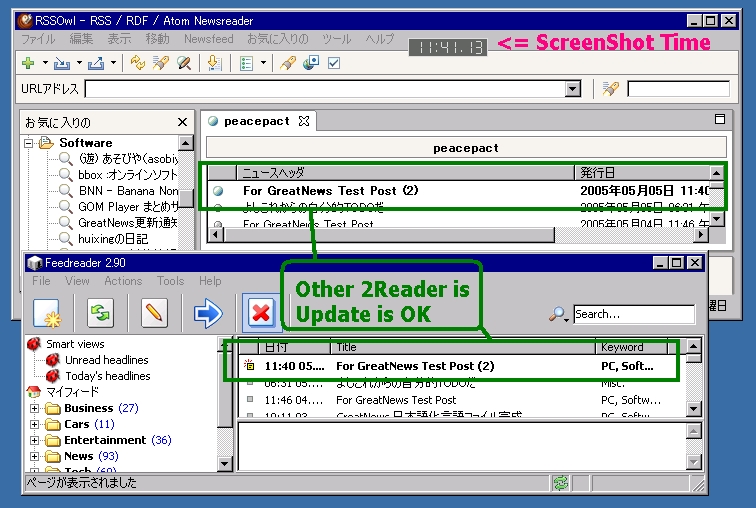
Task: Click the Search... field in Feedreader
Action: pos(634,314)
